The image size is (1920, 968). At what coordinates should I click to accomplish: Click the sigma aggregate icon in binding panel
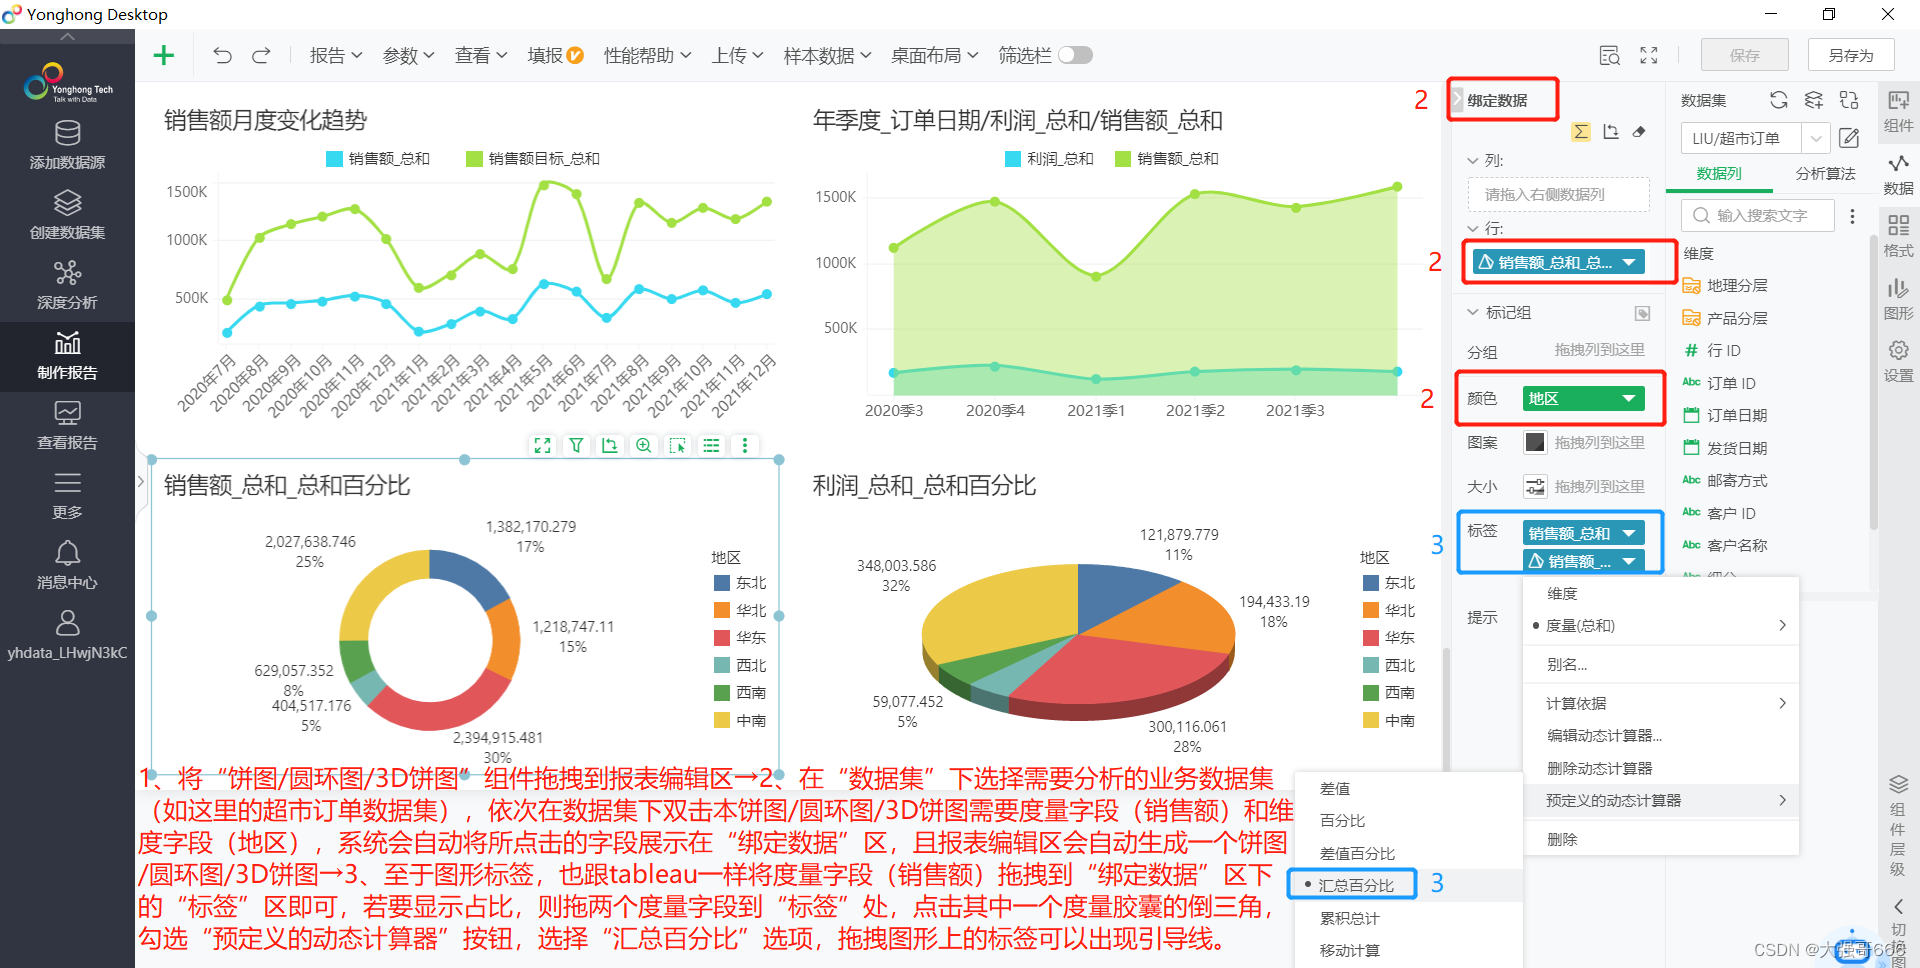1581,132
